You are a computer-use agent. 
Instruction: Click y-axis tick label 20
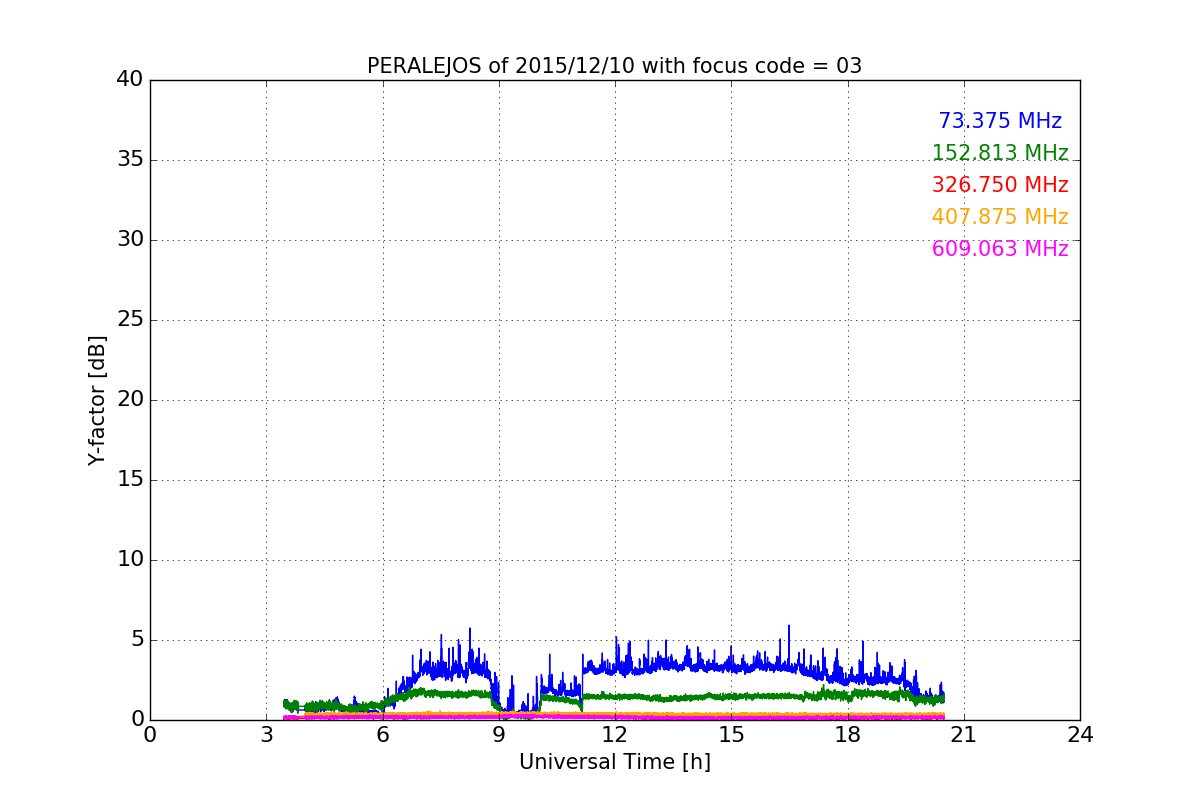130,400
